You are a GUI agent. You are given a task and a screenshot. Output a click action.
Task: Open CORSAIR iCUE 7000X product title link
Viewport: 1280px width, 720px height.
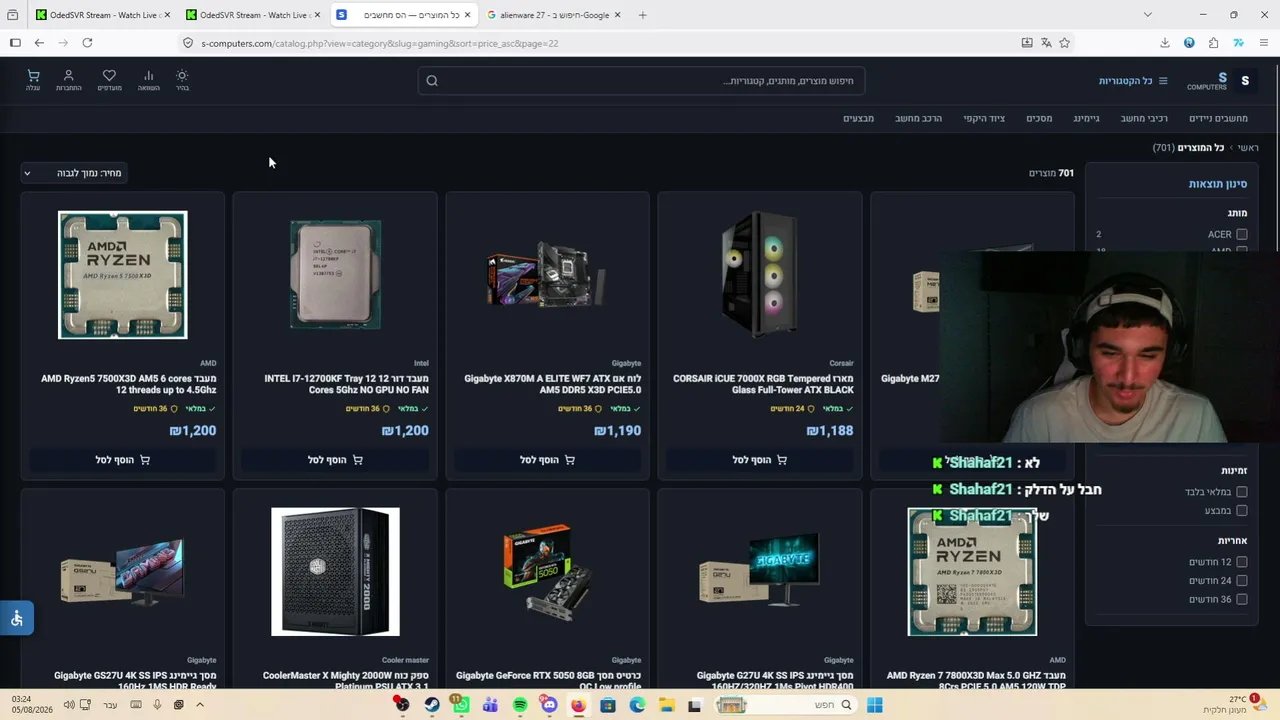pyautogui.click(x=763, y=385)
